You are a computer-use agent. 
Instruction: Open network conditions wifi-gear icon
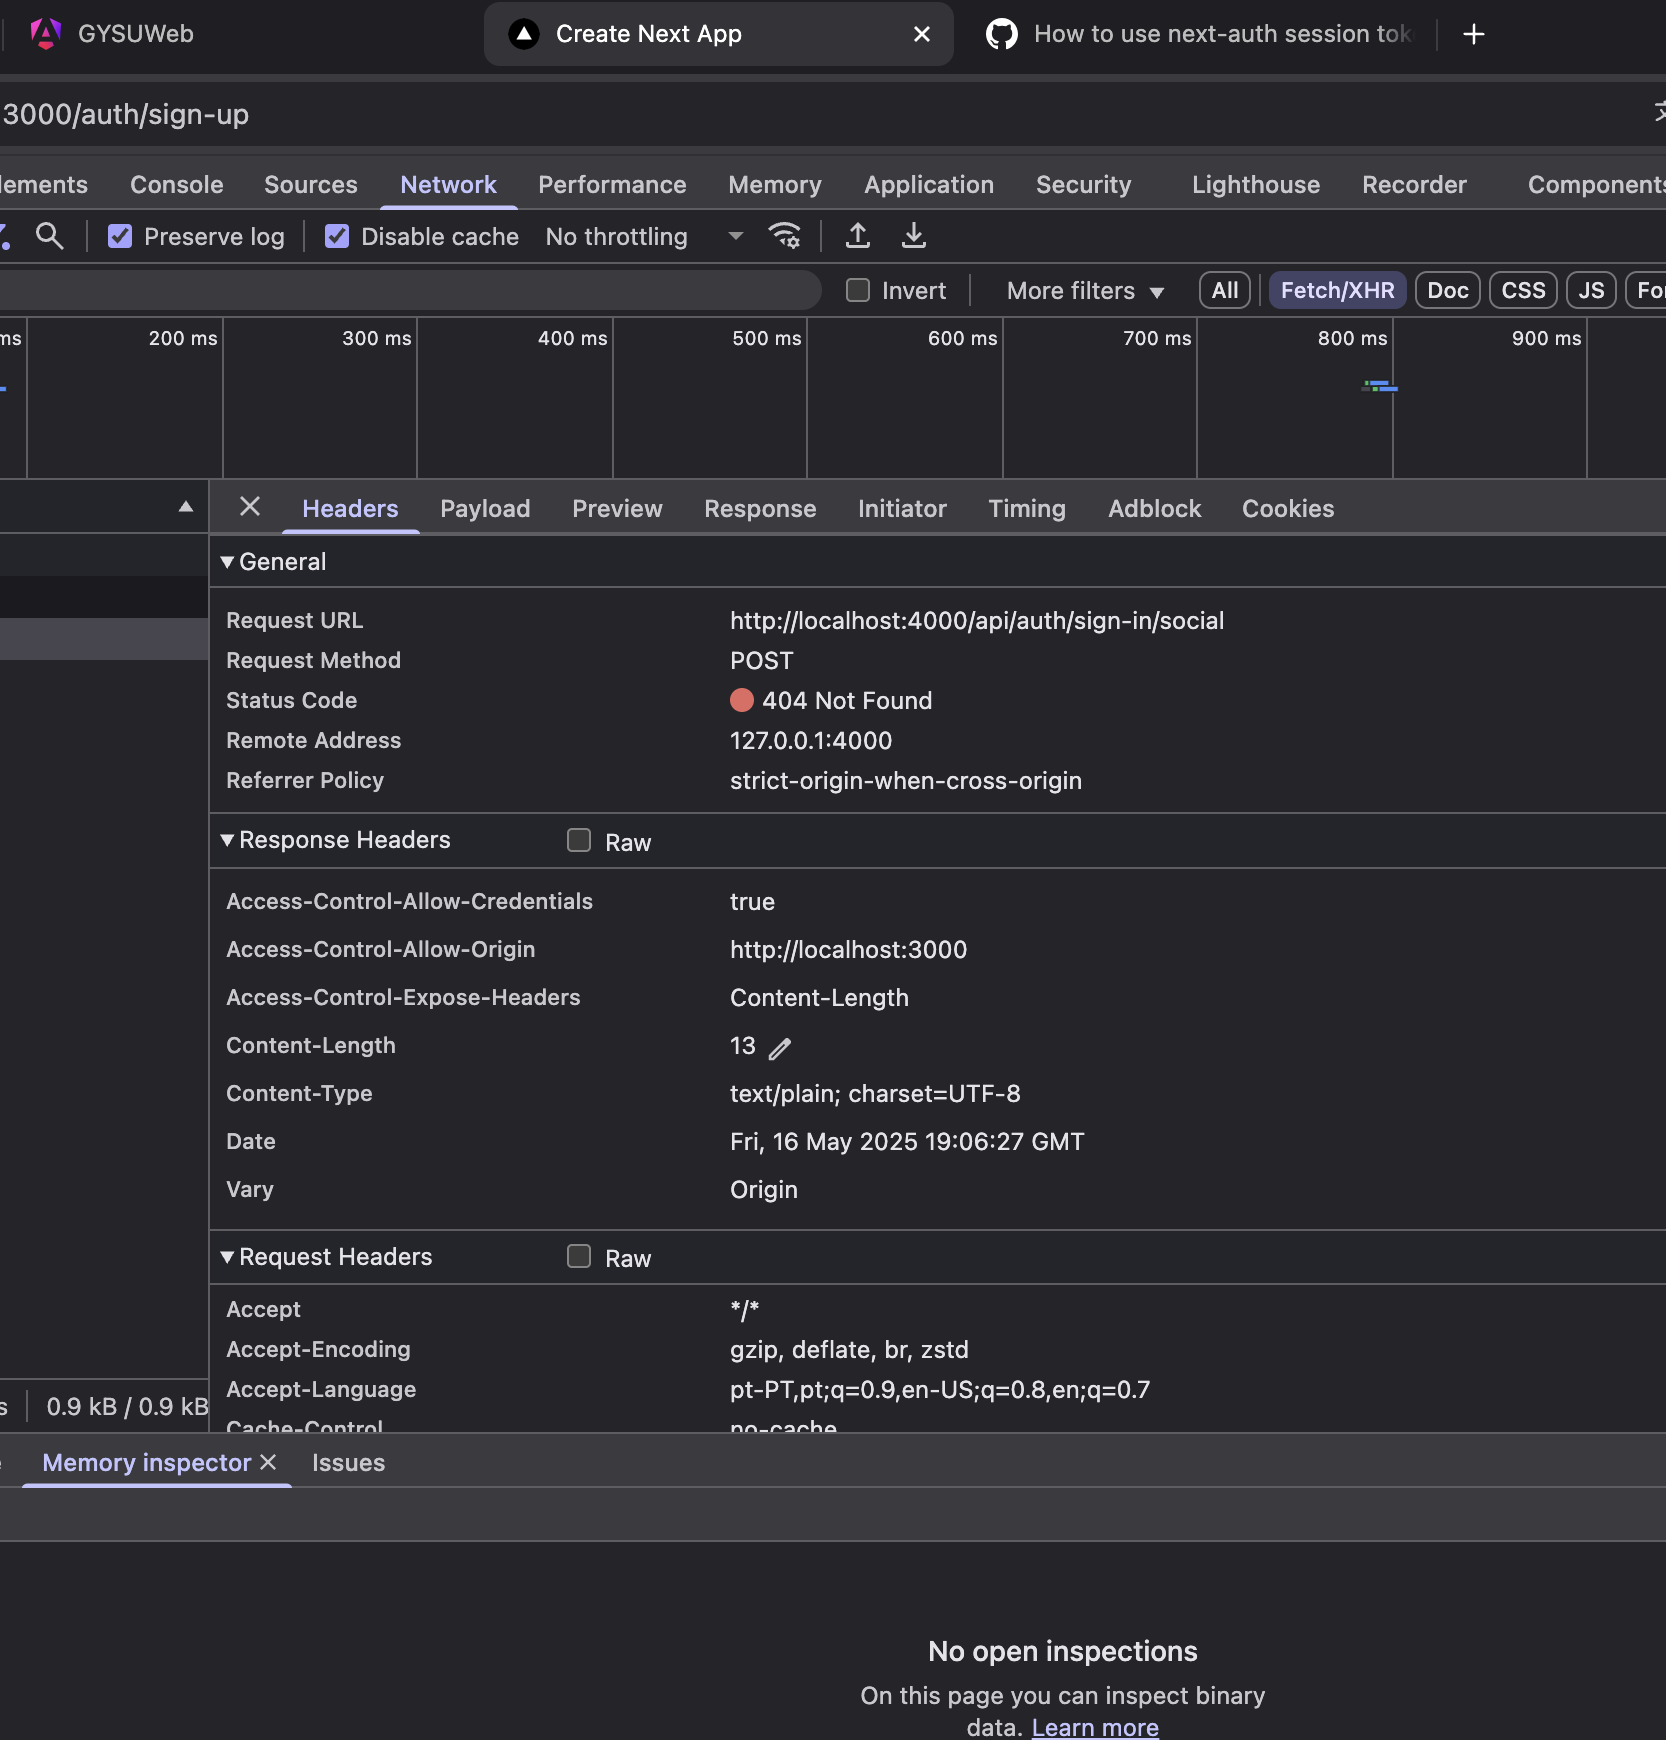click(785, 236)
